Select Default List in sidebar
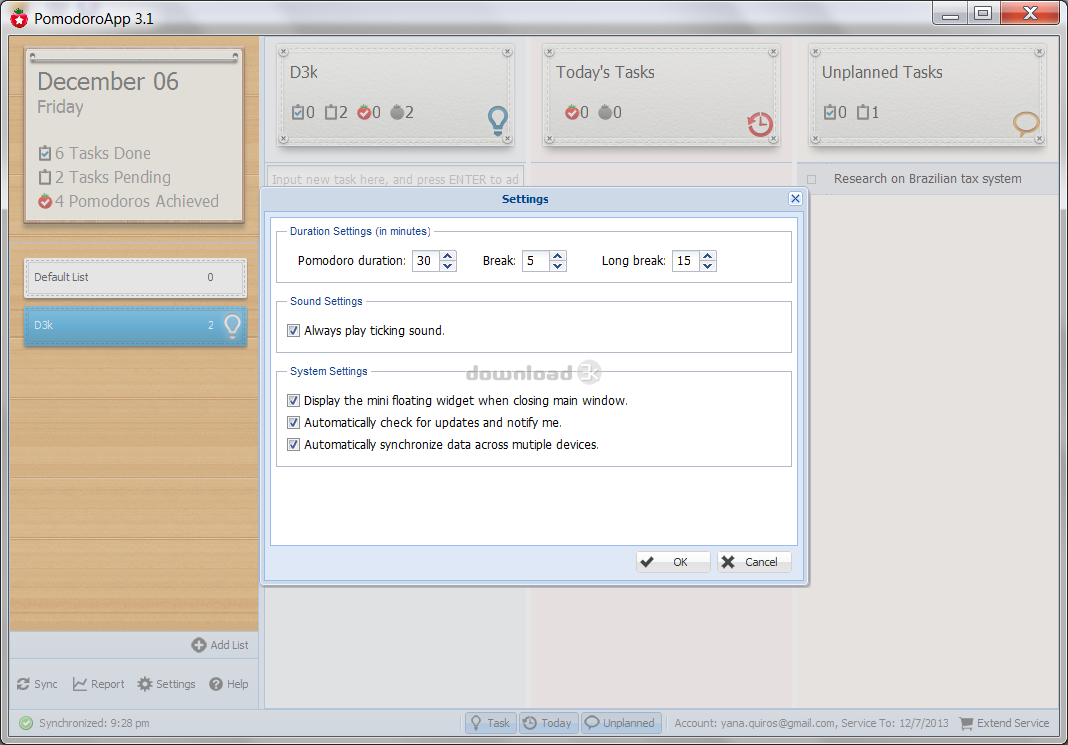Viewport: 1068px width, 745px height. (x=135, y=277)
